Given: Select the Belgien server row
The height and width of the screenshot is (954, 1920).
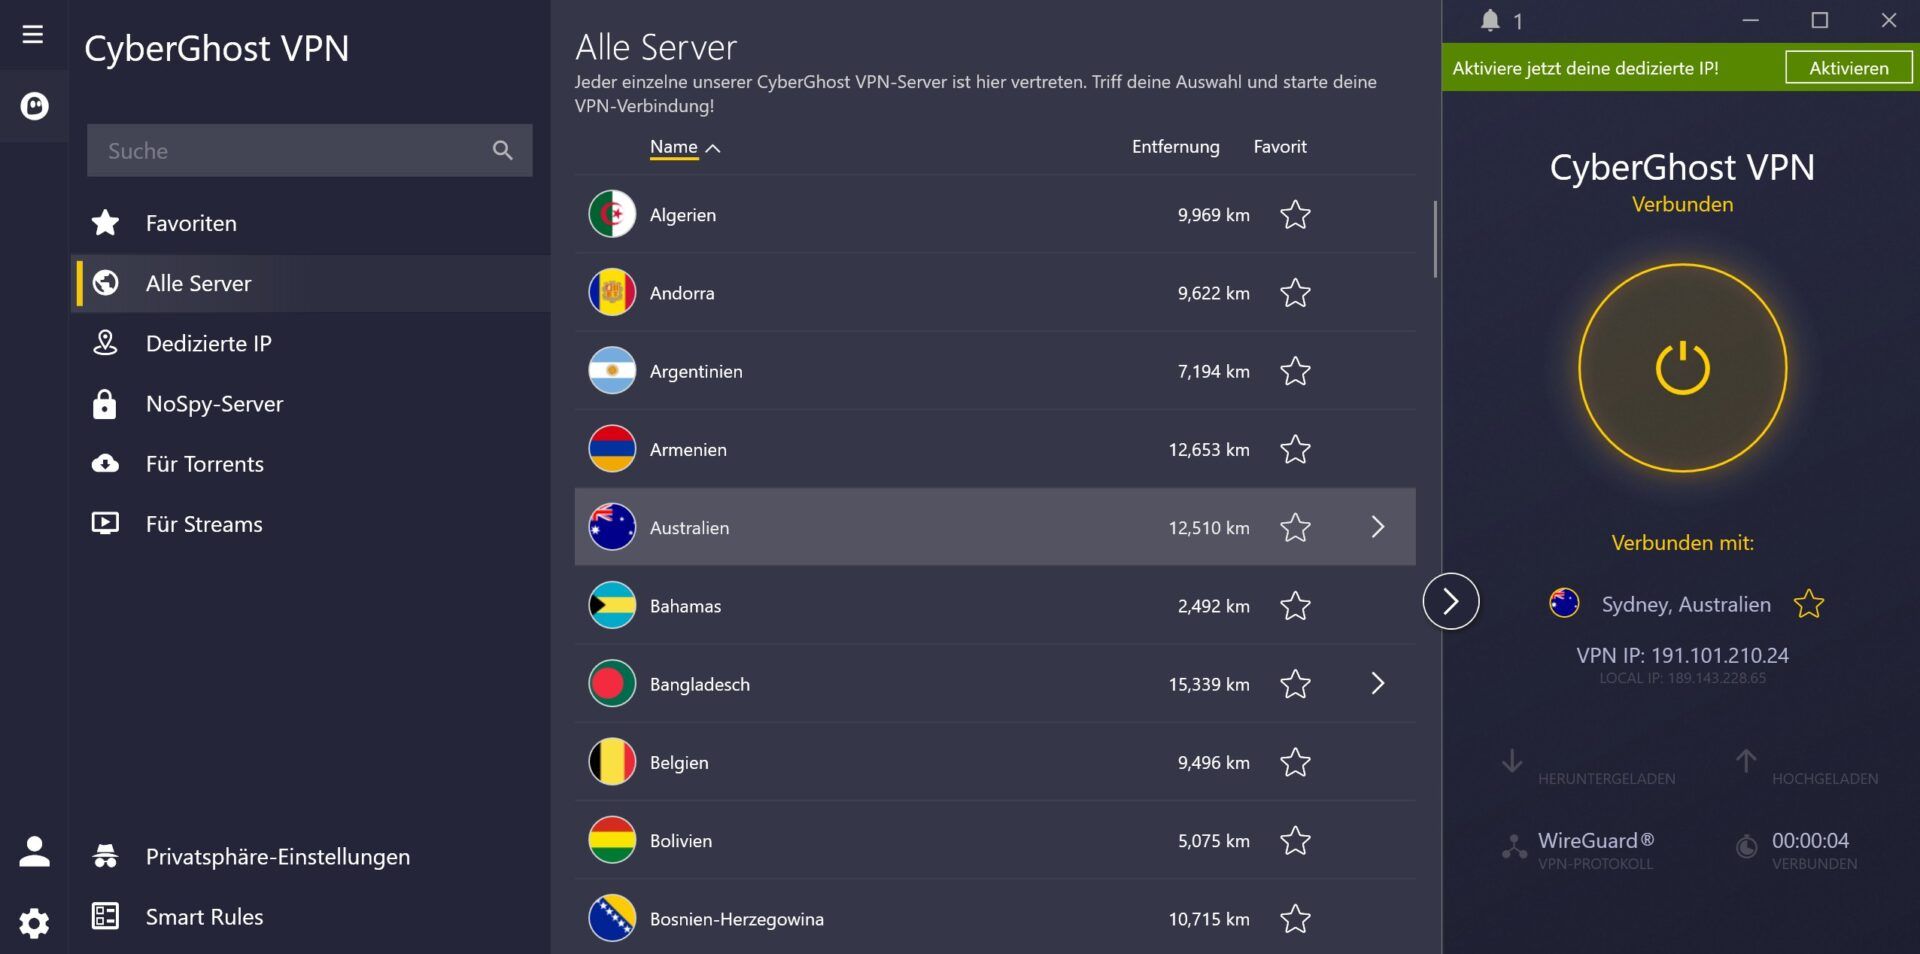Looking at the screenshot, I should 995,762.
